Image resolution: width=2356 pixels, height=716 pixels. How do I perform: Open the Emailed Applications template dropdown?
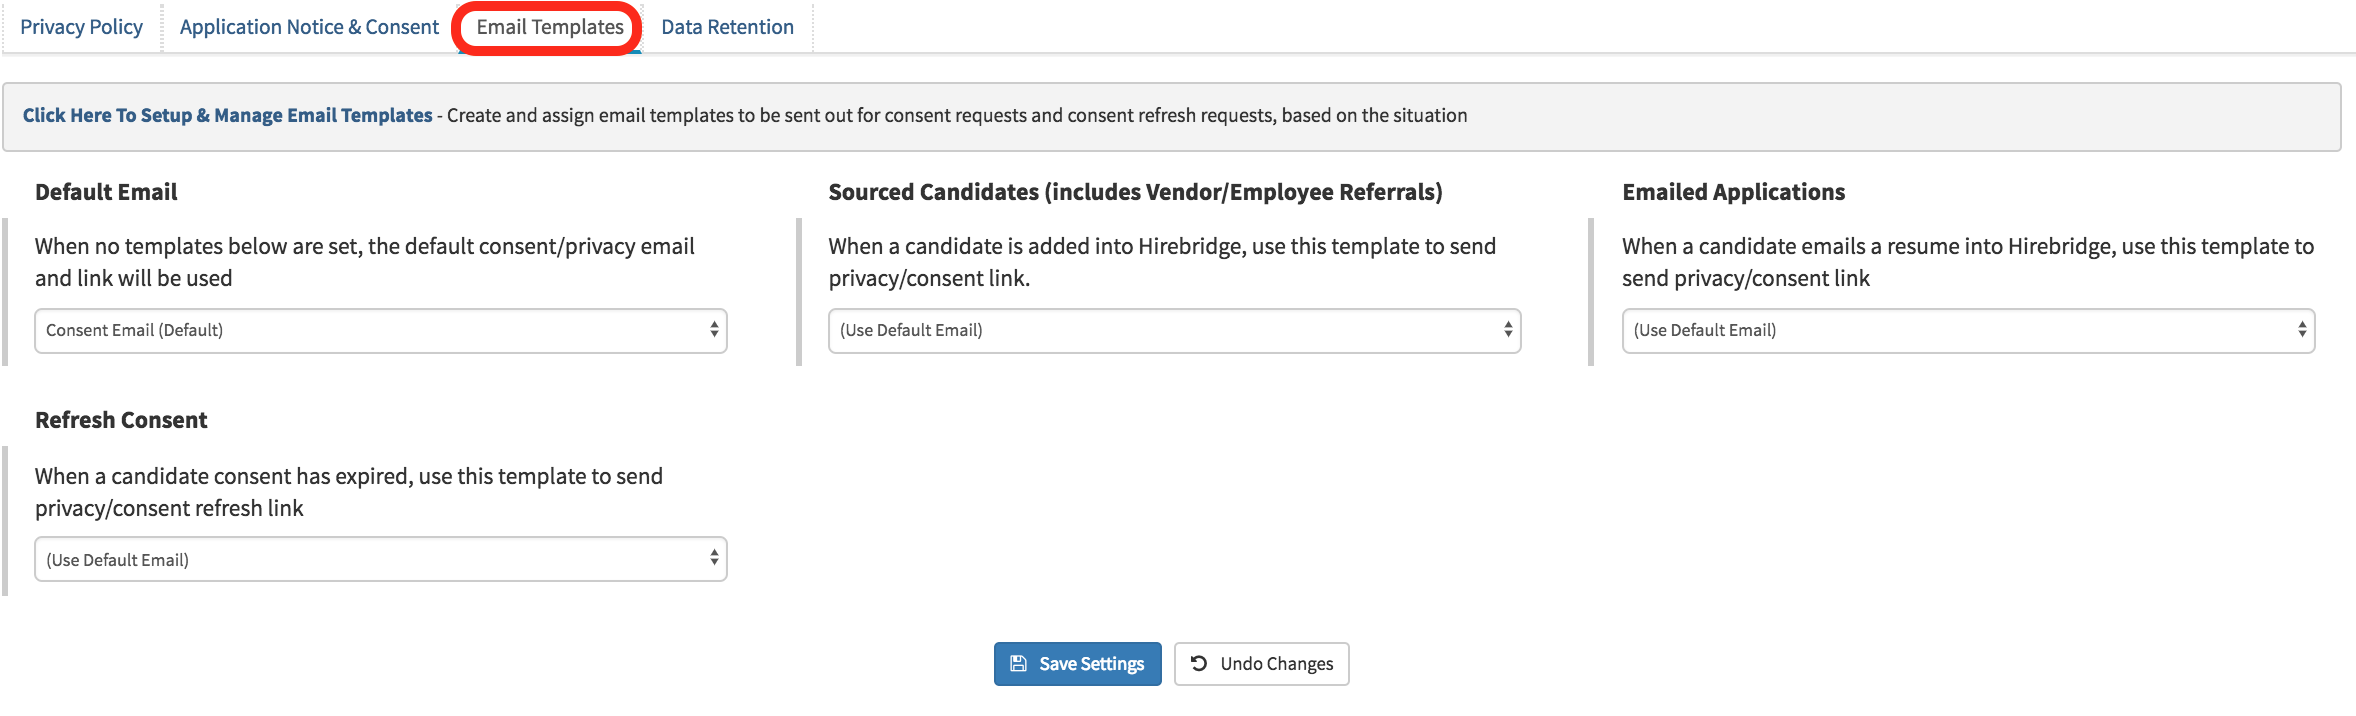coord(1967,331)
